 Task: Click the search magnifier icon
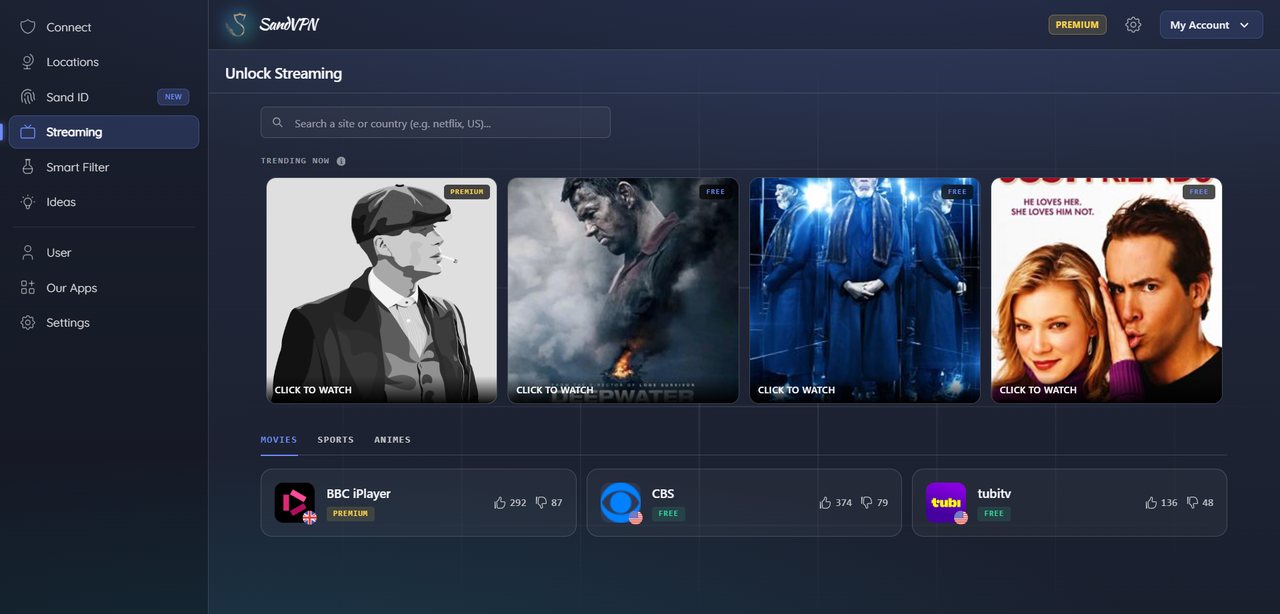(278, 123)
